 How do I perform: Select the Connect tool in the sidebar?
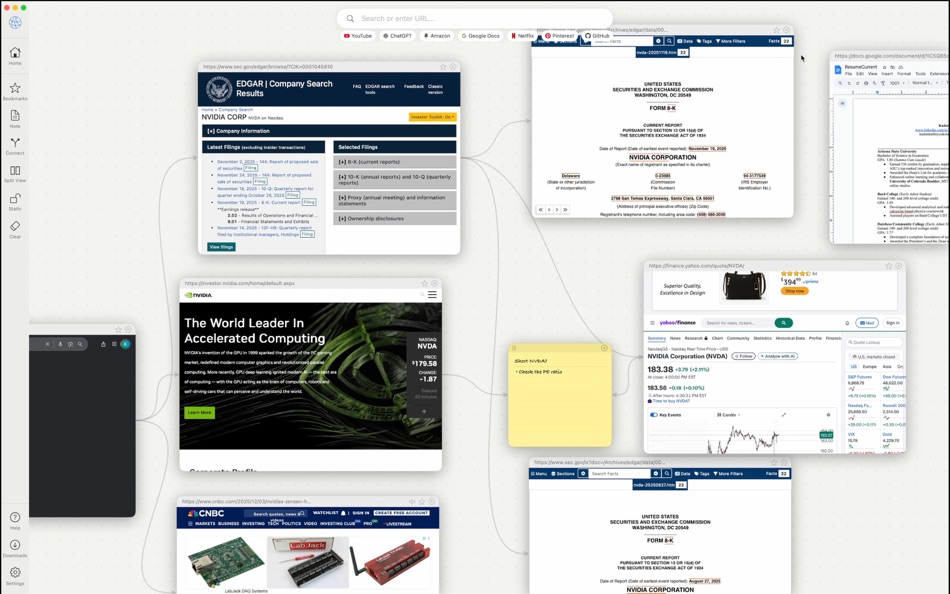point(15,145)
